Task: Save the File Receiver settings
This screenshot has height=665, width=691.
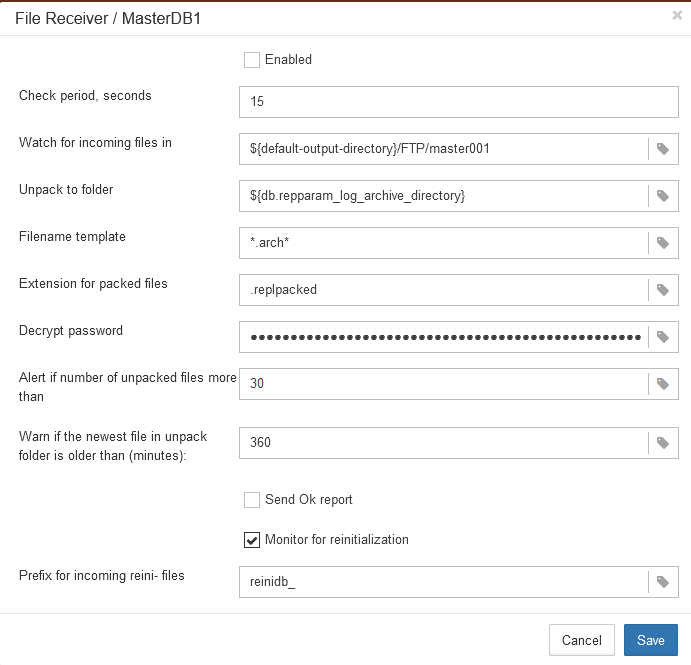Action: click(x=651, y=640)
